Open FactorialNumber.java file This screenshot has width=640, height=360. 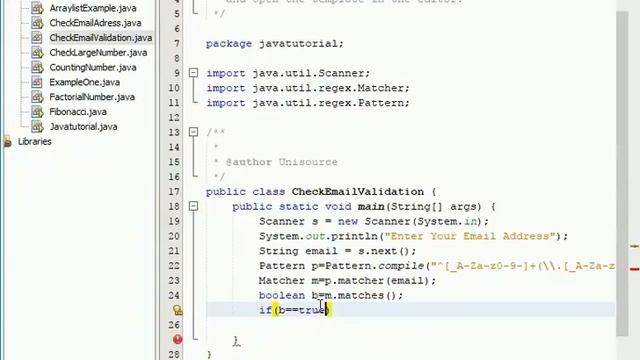[92, 97]
